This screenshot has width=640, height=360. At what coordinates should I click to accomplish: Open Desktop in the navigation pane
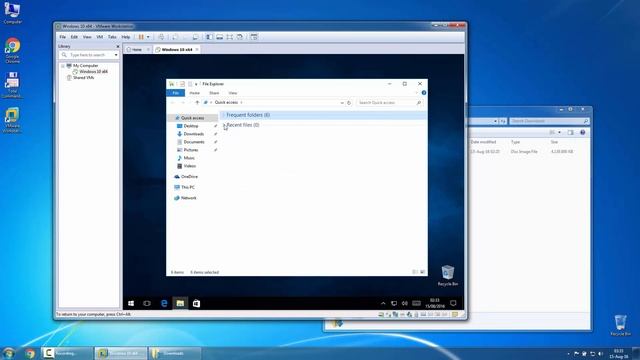[191, 126]
